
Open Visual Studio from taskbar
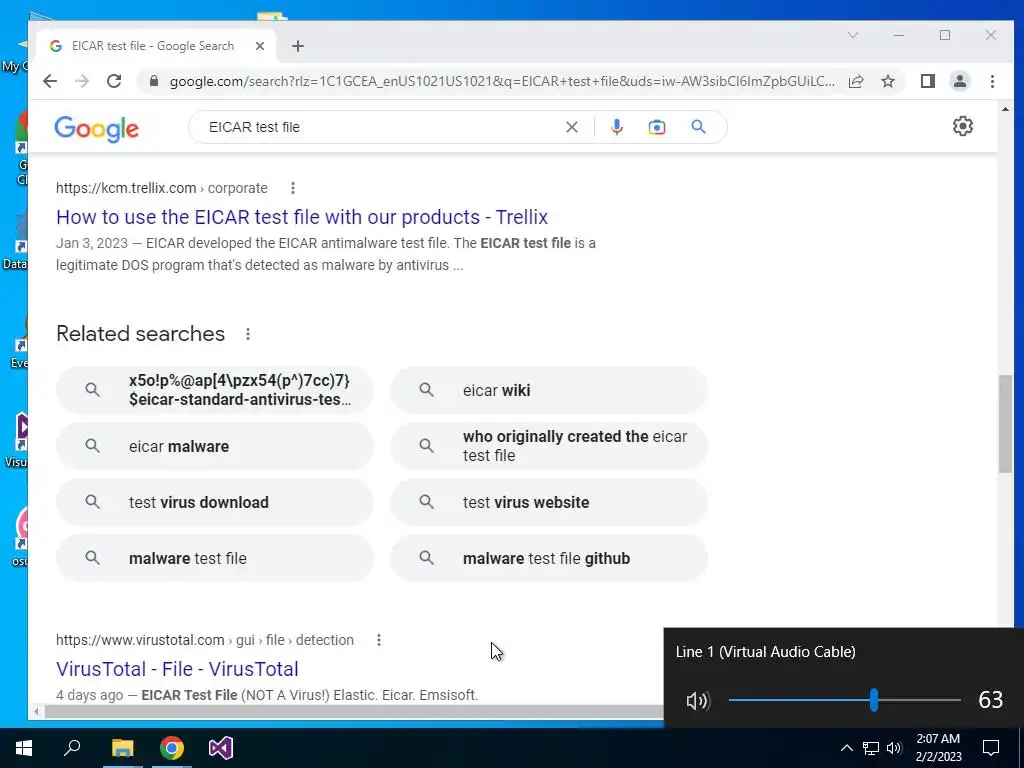221,748
